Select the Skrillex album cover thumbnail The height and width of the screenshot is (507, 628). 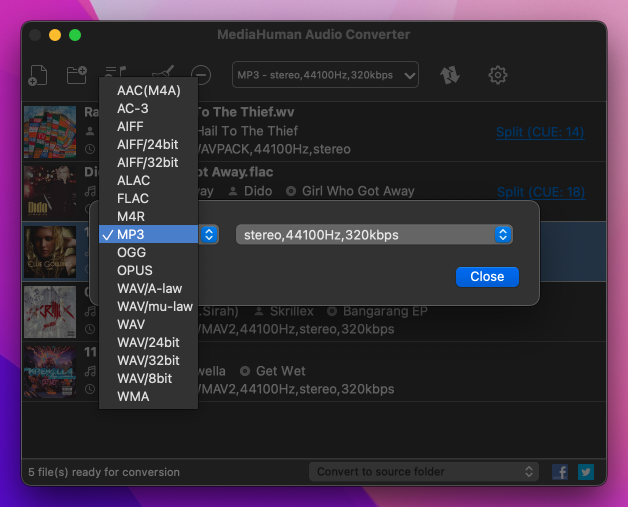click(50, 312)
